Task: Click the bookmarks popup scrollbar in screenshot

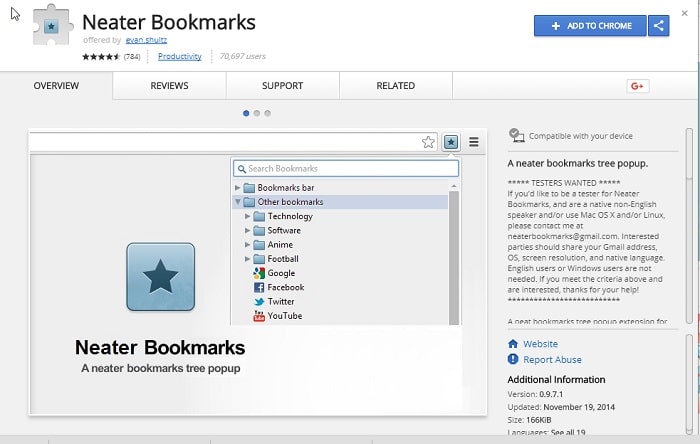Action: click(x=454, y=258)
